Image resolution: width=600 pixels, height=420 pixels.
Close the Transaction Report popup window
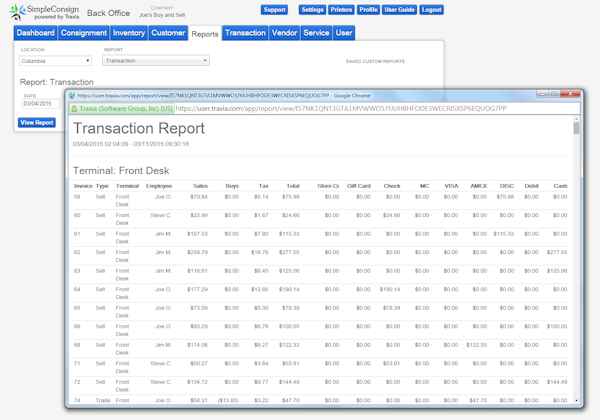[x=568, y=94]
